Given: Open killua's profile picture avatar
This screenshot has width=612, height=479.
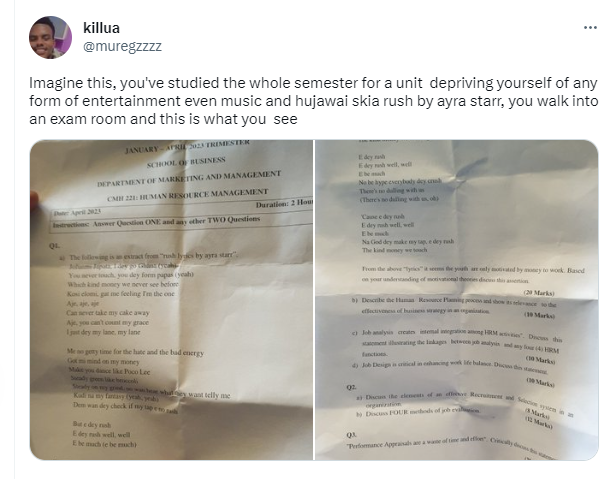Looking at the screenshot, I should [x=50, y=37].
